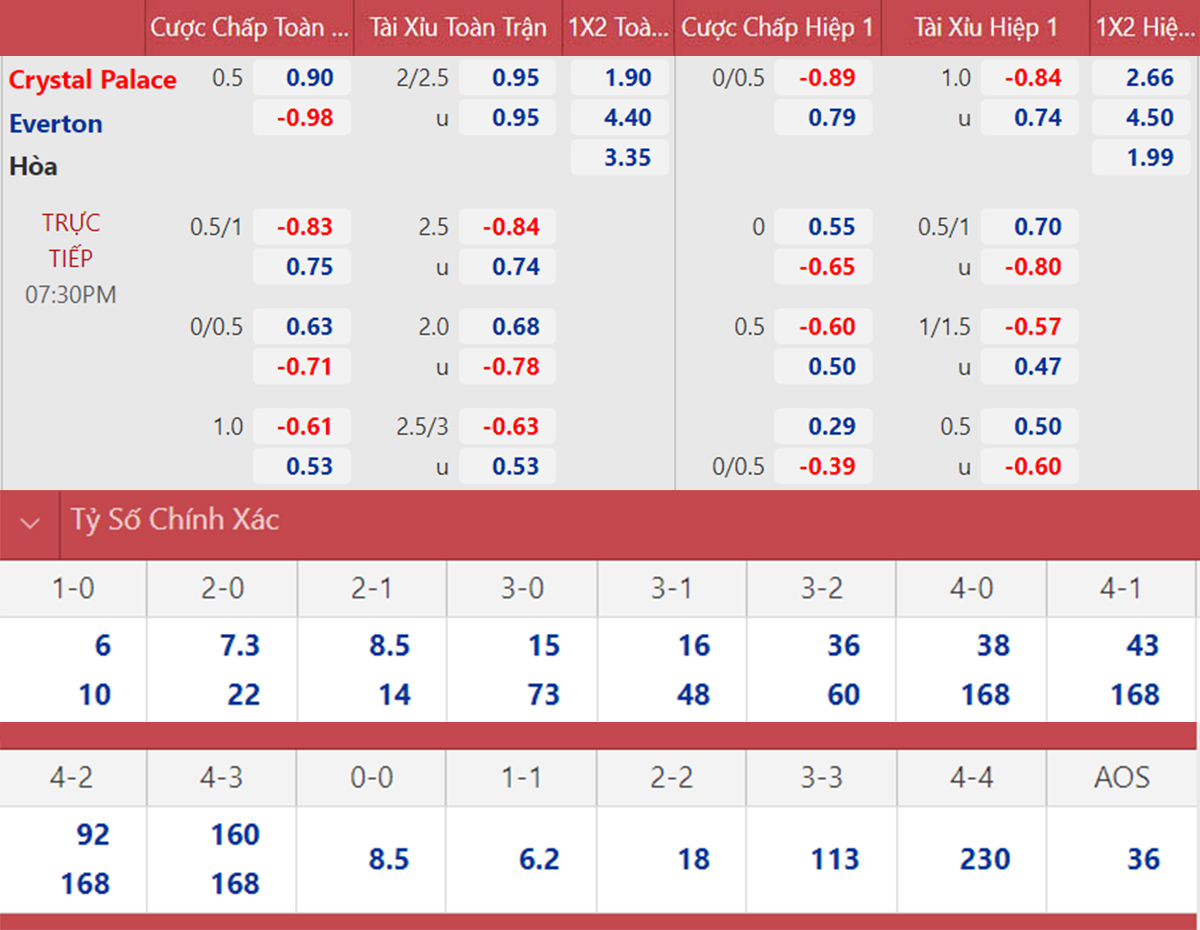Select the Tài Xỉu Toàn Trận column header
Image resolution: width=1200 pixels, height=930 pixels.
click(x=458, y=27)
